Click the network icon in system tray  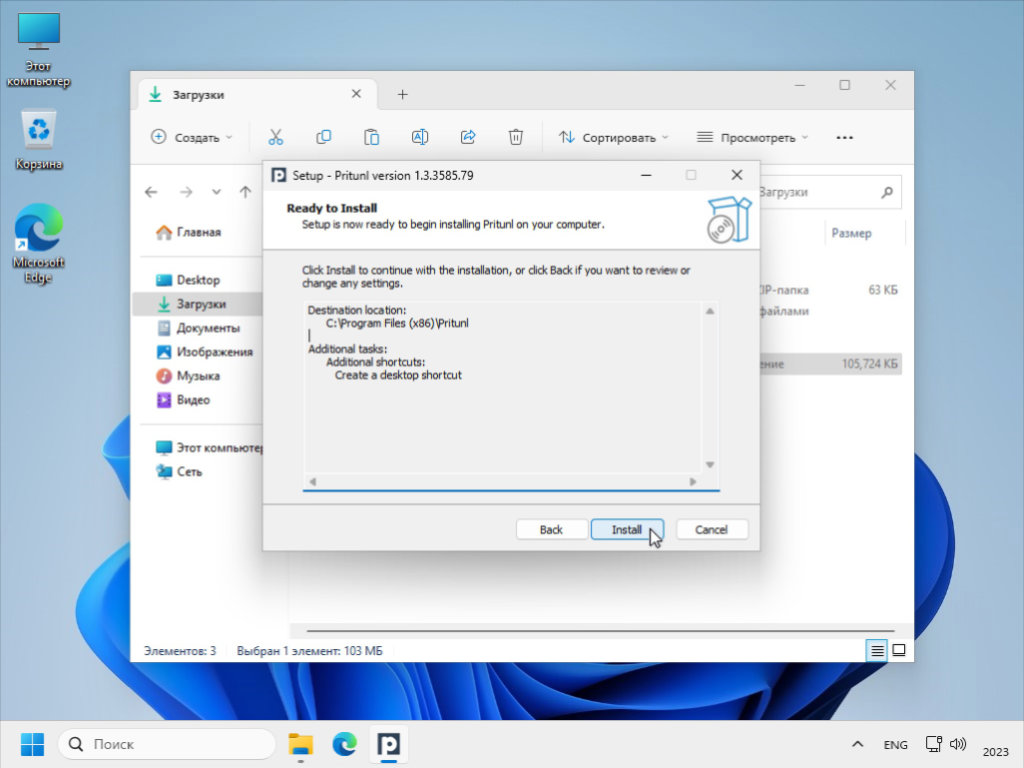coord(933,744)
